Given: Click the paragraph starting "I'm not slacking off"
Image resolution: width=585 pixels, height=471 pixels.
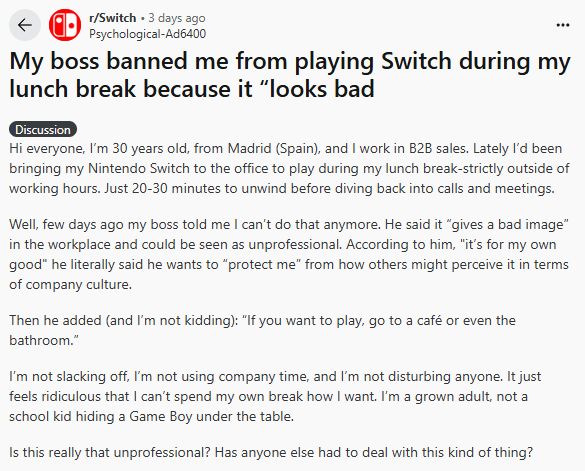Looking at the screenshot, I should [x=275, y=396].
